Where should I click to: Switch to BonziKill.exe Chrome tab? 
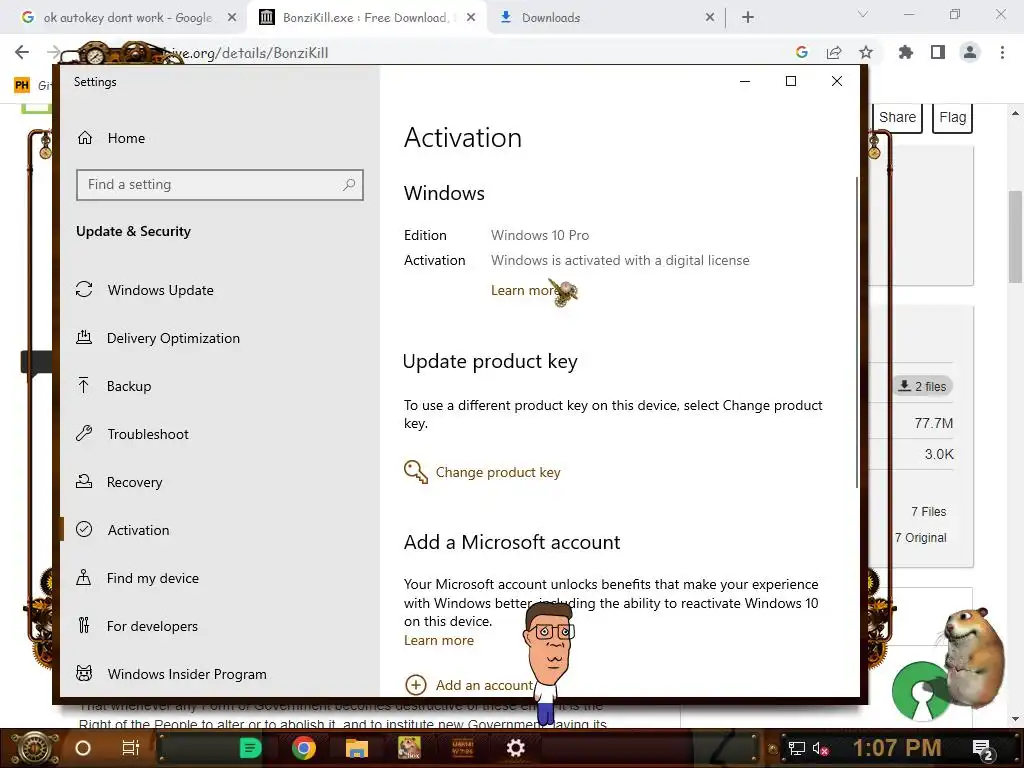366,18
